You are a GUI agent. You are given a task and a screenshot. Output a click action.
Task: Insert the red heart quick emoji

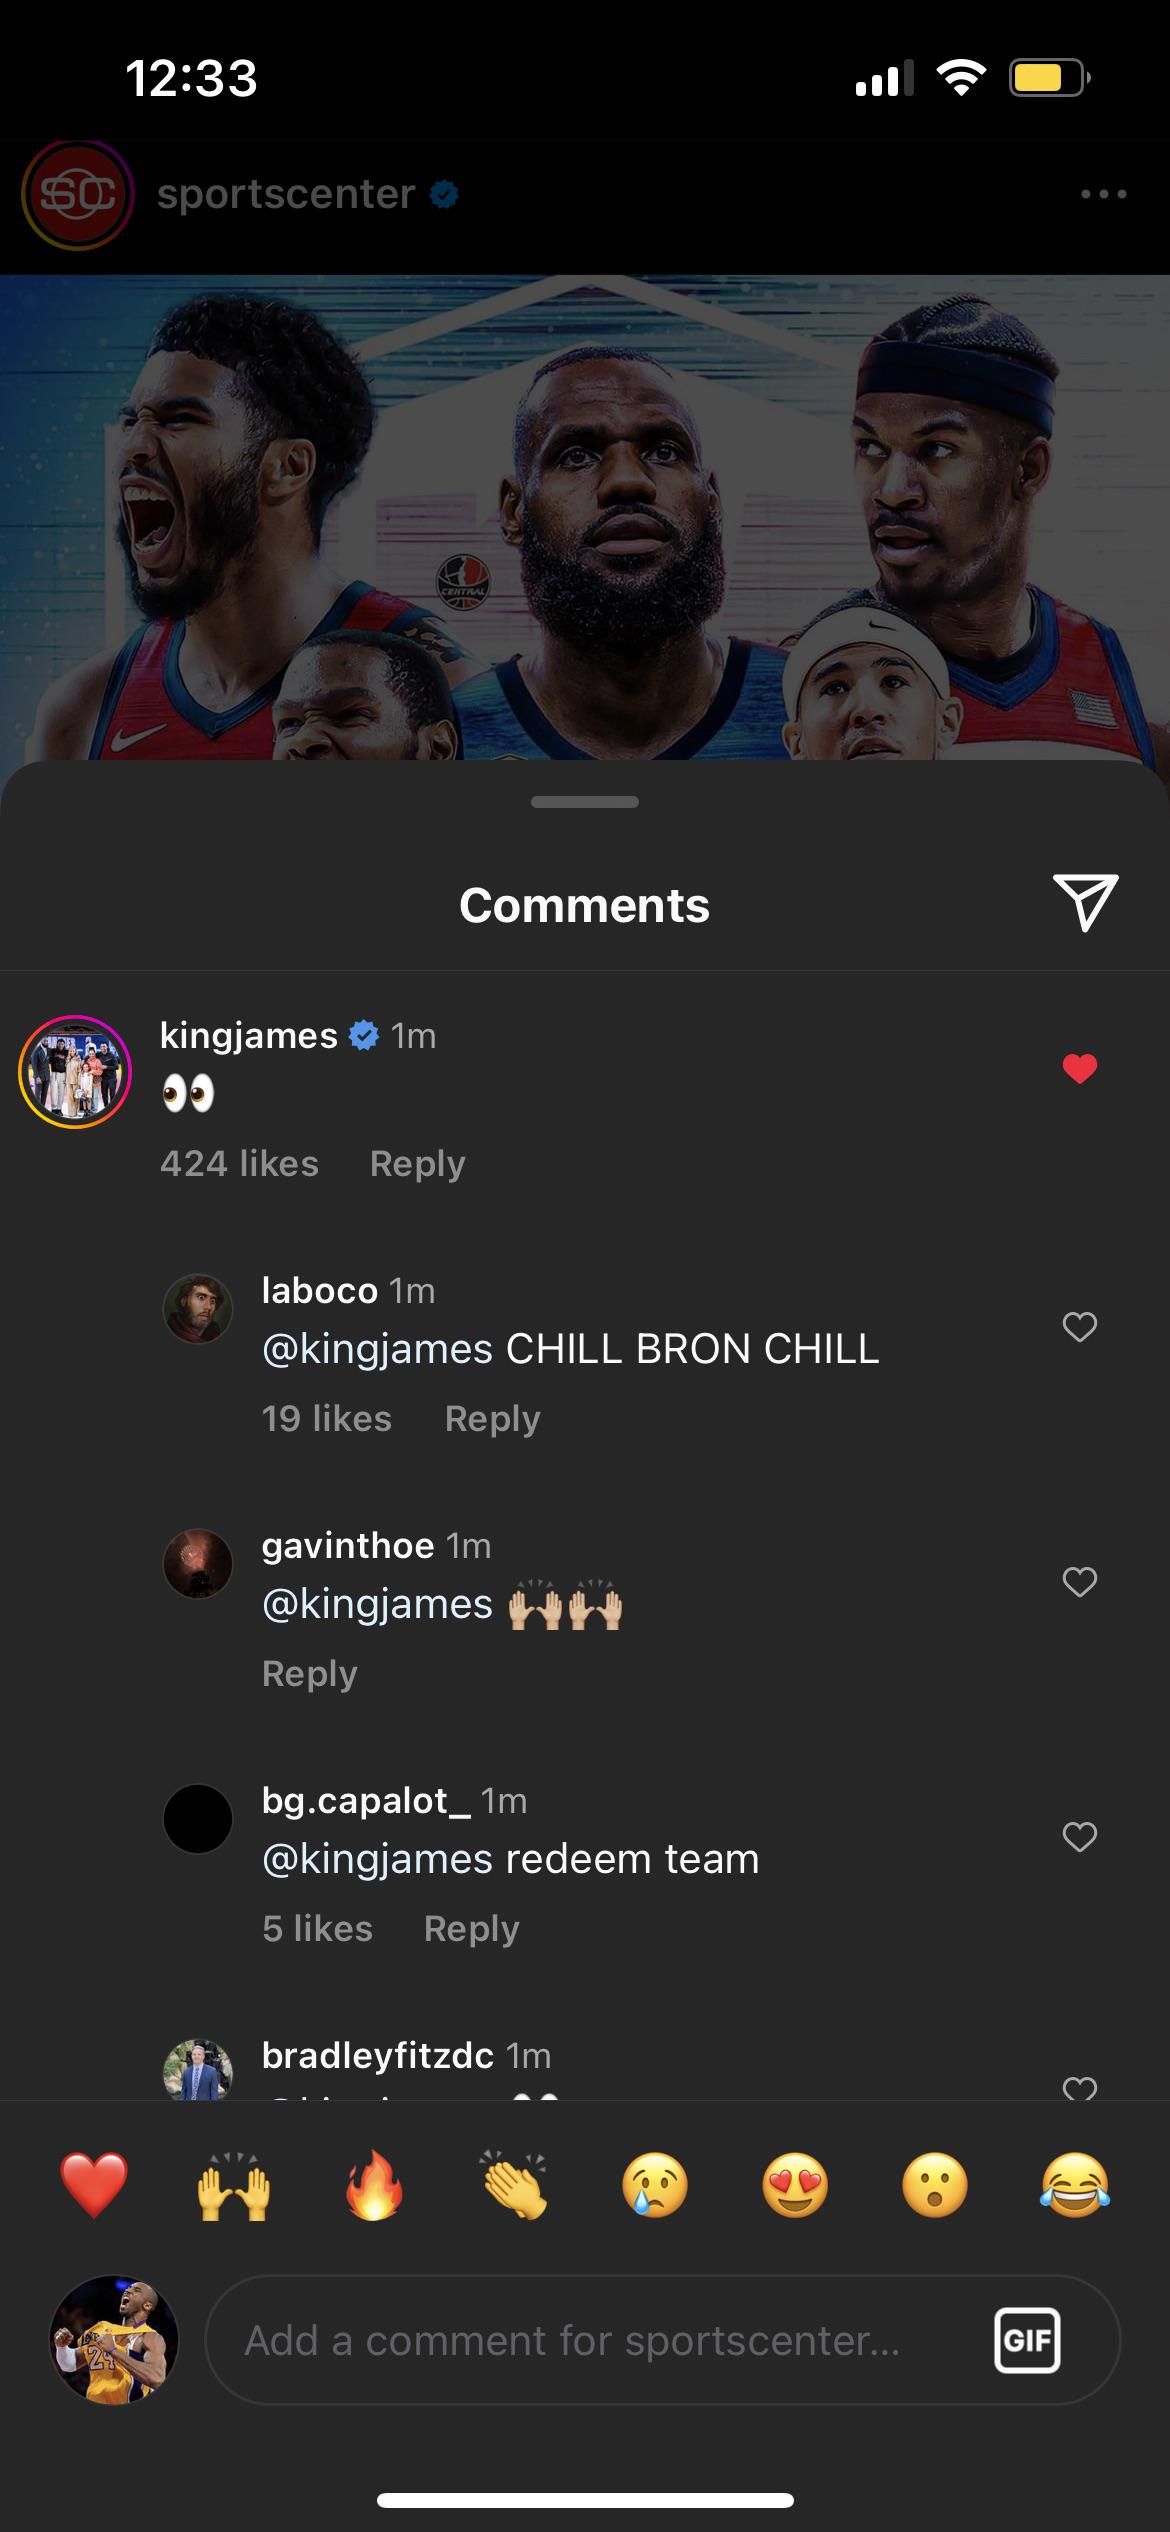[x=94, y=2185]
